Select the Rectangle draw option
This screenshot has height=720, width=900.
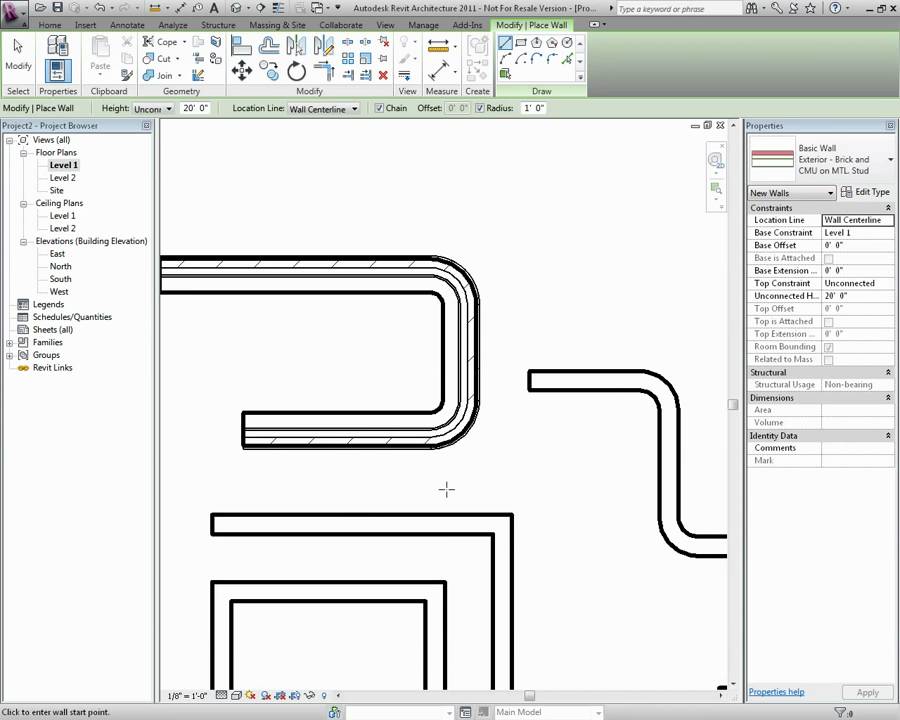(x=521, y=42)
